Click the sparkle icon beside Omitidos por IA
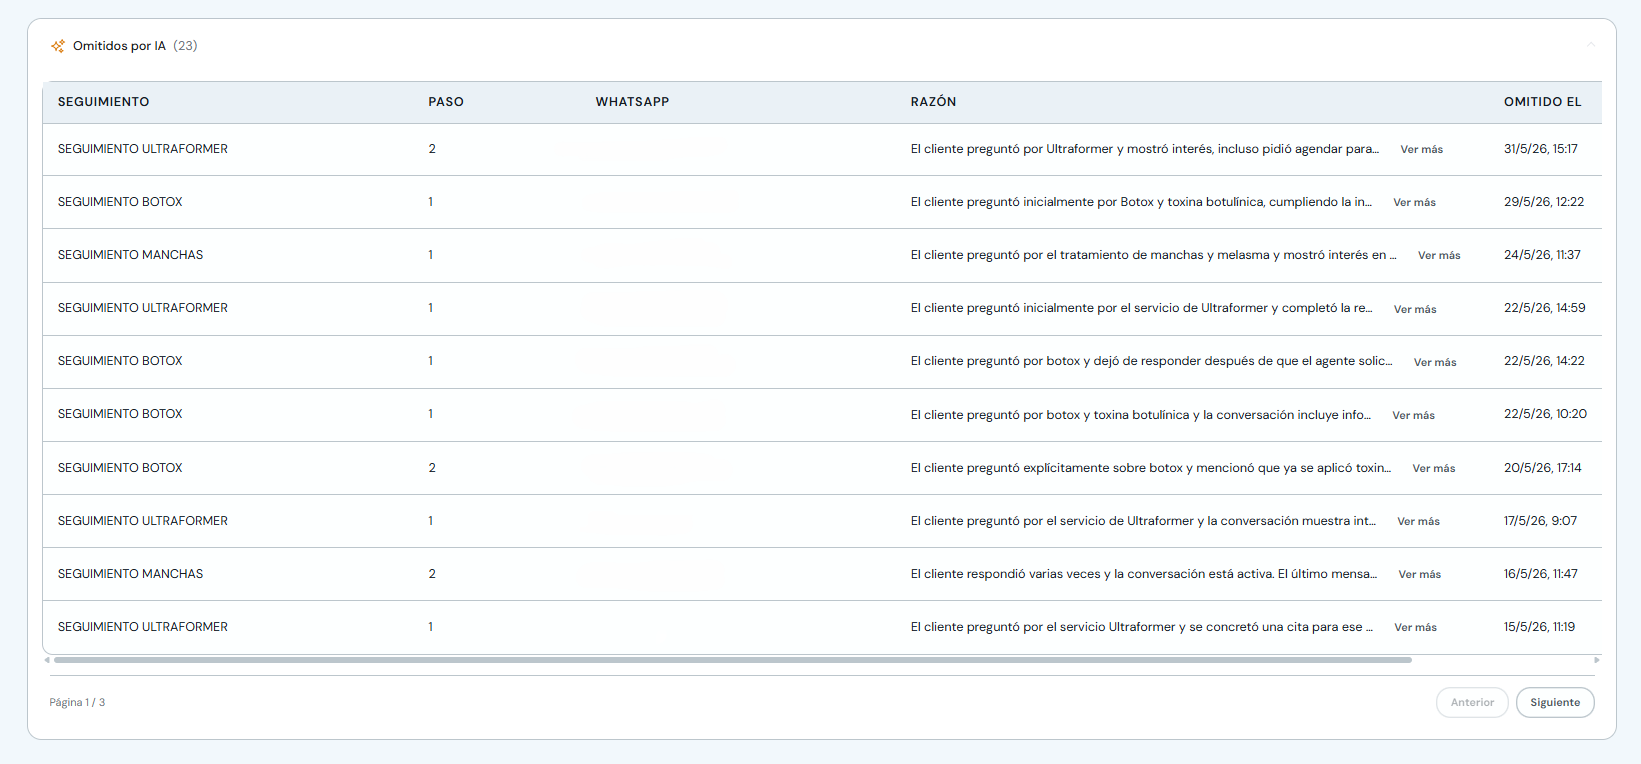 (x=58, y=46)
